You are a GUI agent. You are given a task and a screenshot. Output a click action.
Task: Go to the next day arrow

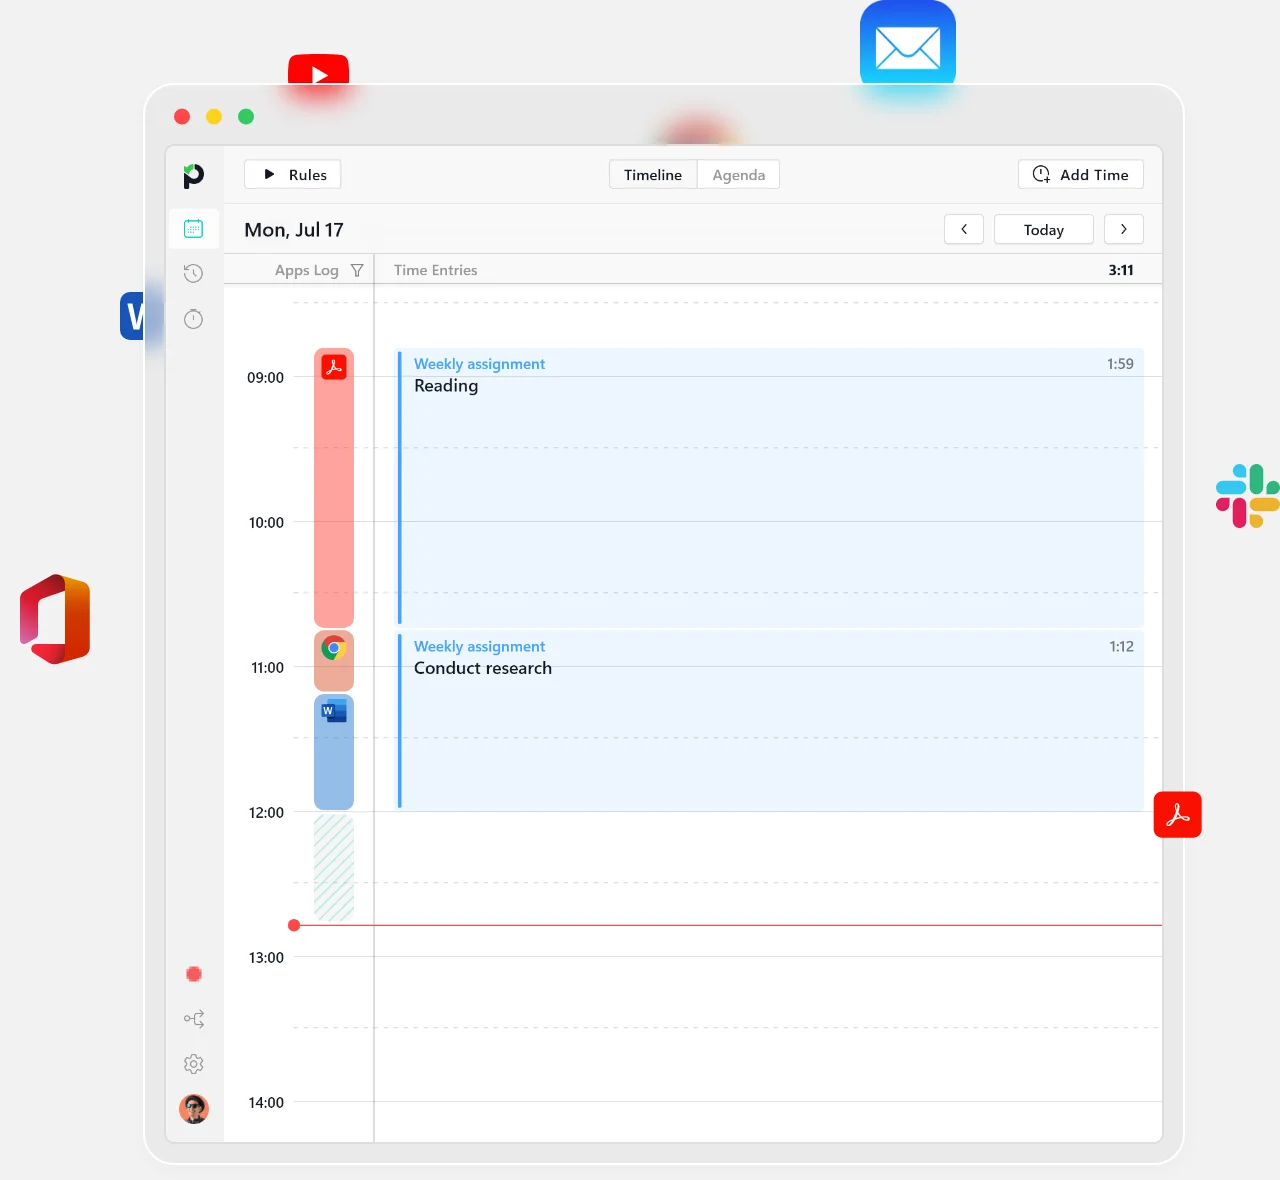1123,229
